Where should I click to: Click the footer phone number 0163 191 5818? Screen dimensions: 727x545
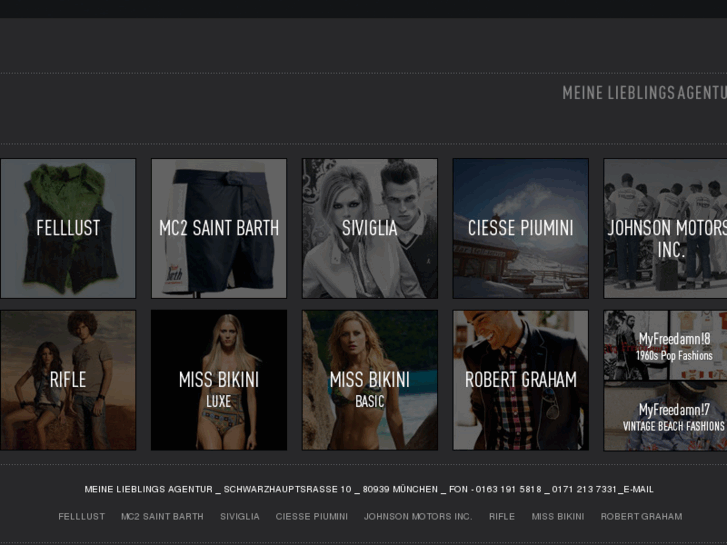(508, 489)
